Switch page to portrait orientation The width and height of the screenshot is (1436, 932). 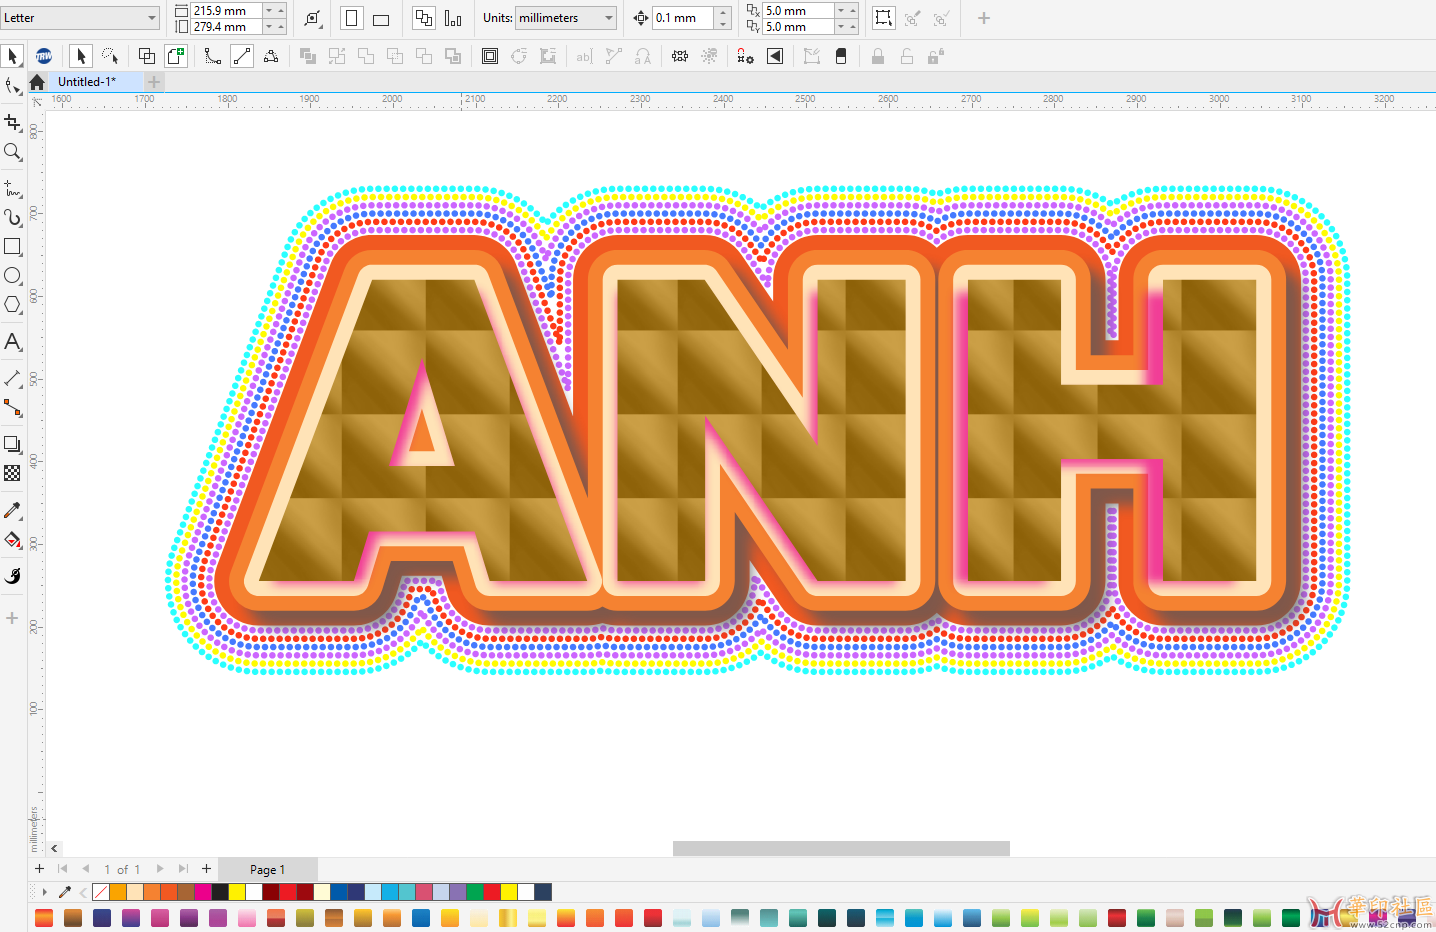pos(351,18)
